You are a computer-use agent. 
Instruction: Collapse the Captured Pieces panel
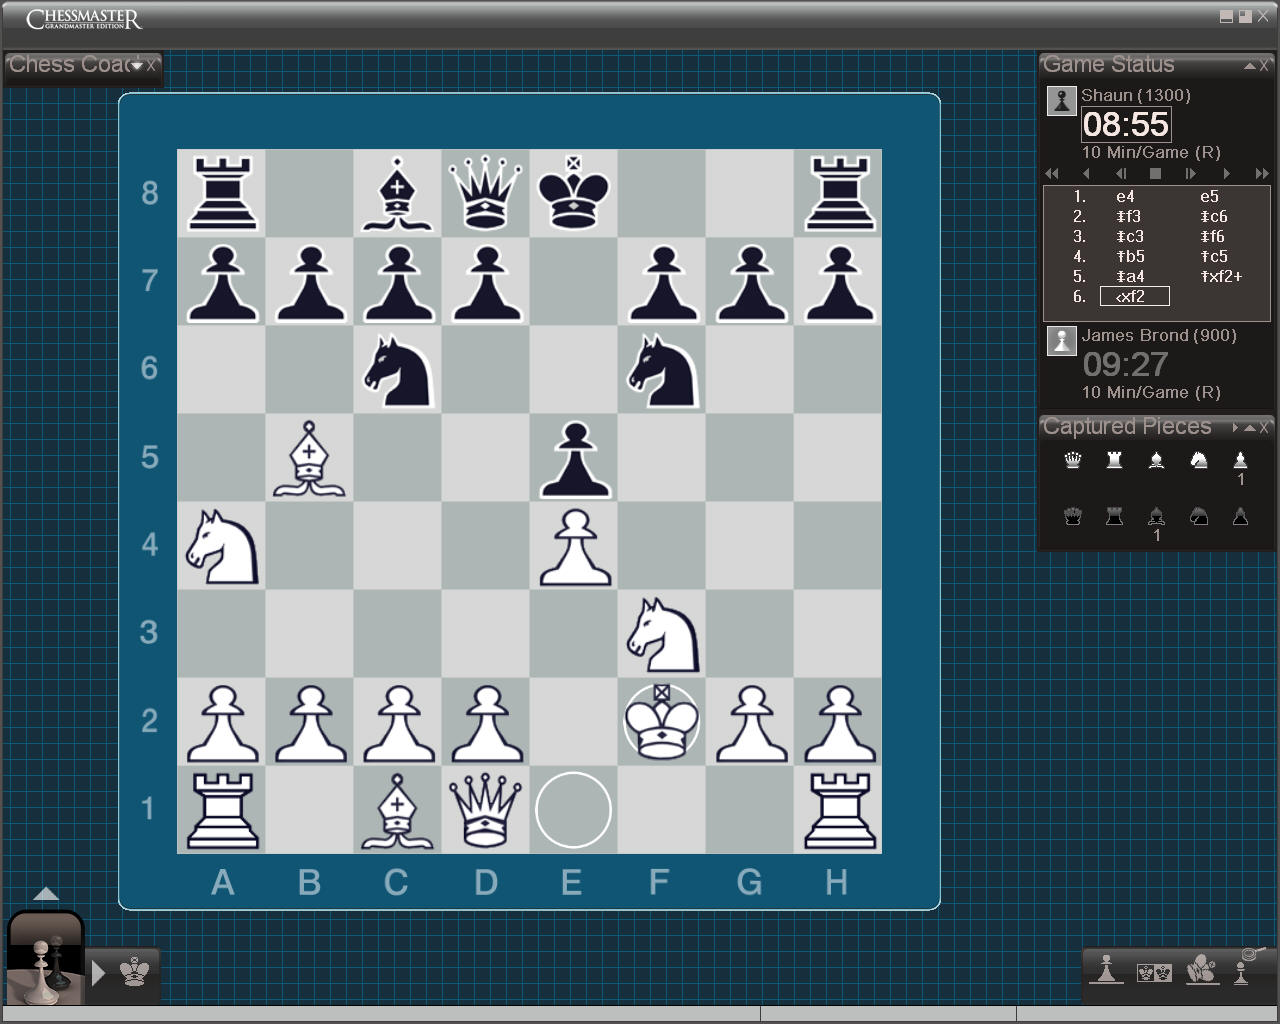1250,428
